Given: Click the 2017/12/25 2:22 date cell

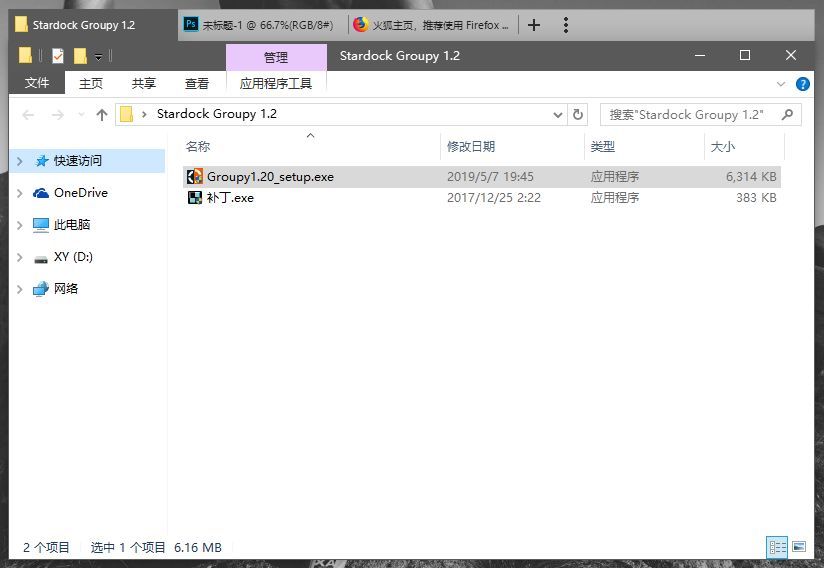Looking at the screenshot, I should tap(493, 198).
